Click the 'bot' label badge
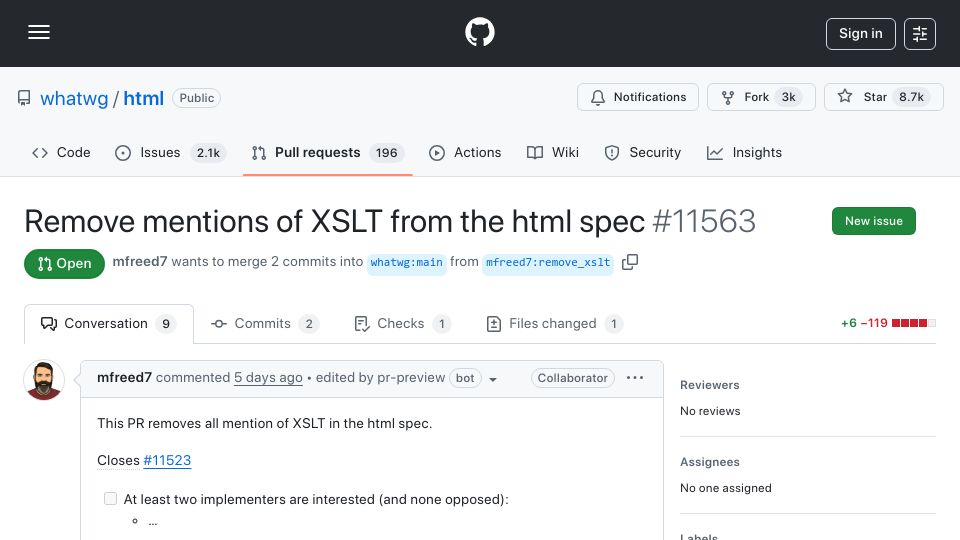 pyautogui.click(x=465, y=378)
